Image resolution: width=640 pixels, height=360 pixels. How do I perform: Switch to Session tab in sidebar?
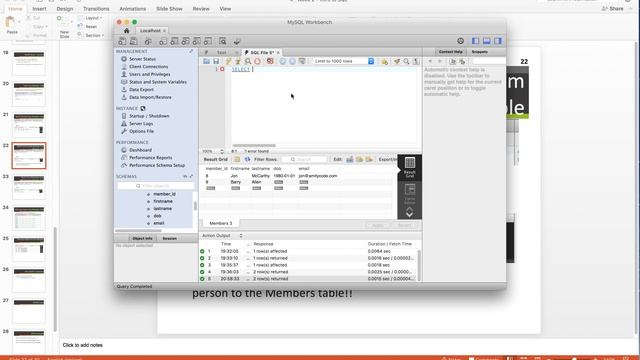pos(169,238)
